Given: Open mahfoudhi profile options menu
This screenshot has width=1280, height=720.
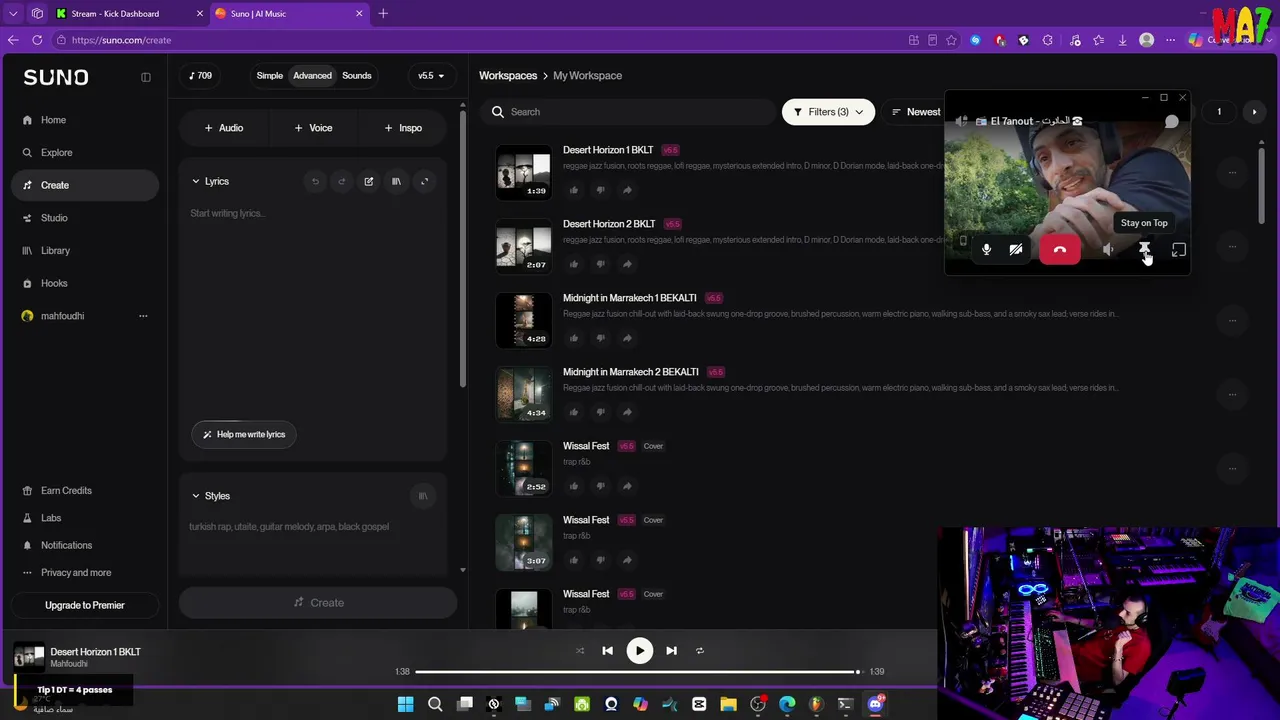Looking at the screenshot, I should tap(143, 316).
